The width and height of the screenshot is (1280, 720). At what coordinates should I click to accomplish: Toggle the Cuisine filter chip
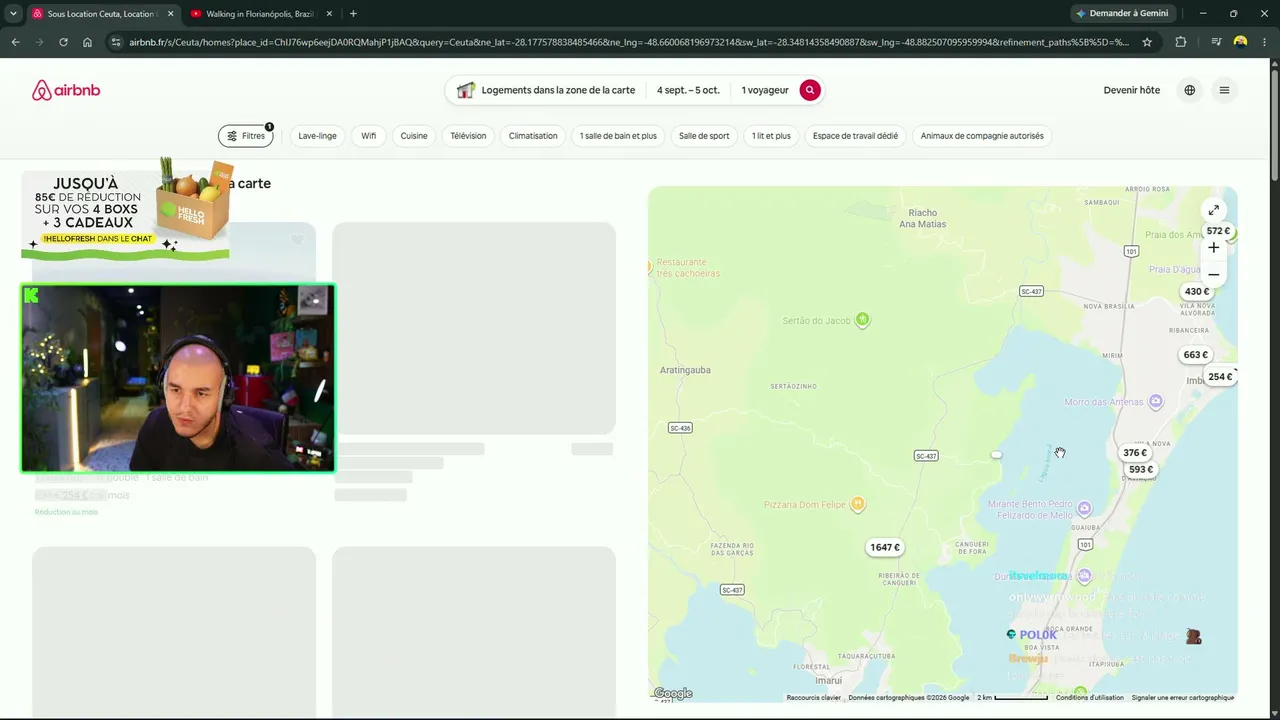pos(414,136)
